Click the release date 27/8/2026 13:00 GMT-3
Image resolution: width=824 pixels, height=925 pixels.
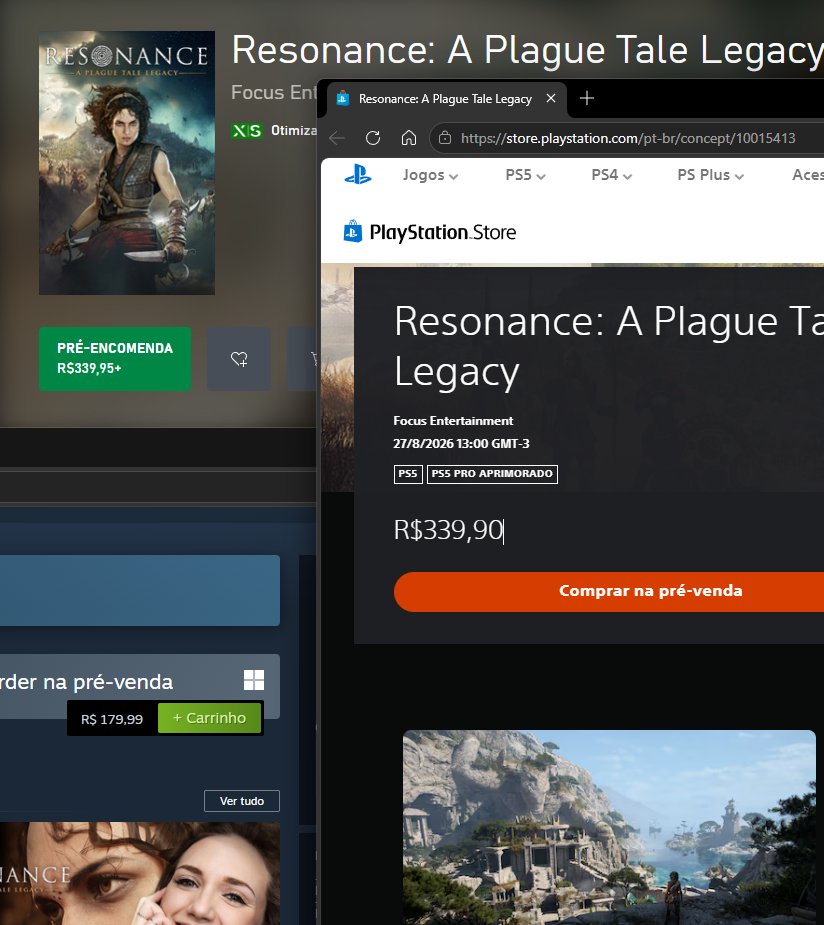point(461,444)
